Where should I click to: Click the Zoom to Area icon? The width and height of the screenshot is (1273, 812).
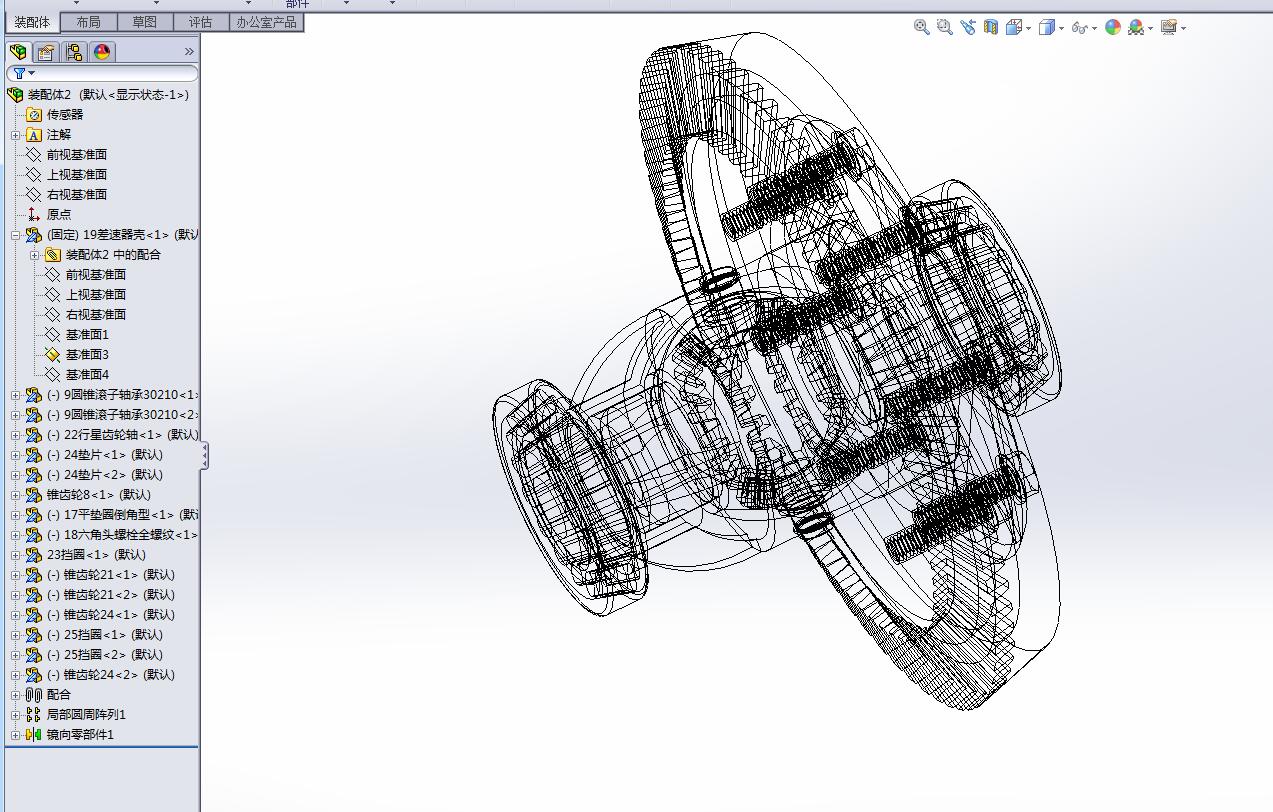pyautogui.click(x=945, y=28)
